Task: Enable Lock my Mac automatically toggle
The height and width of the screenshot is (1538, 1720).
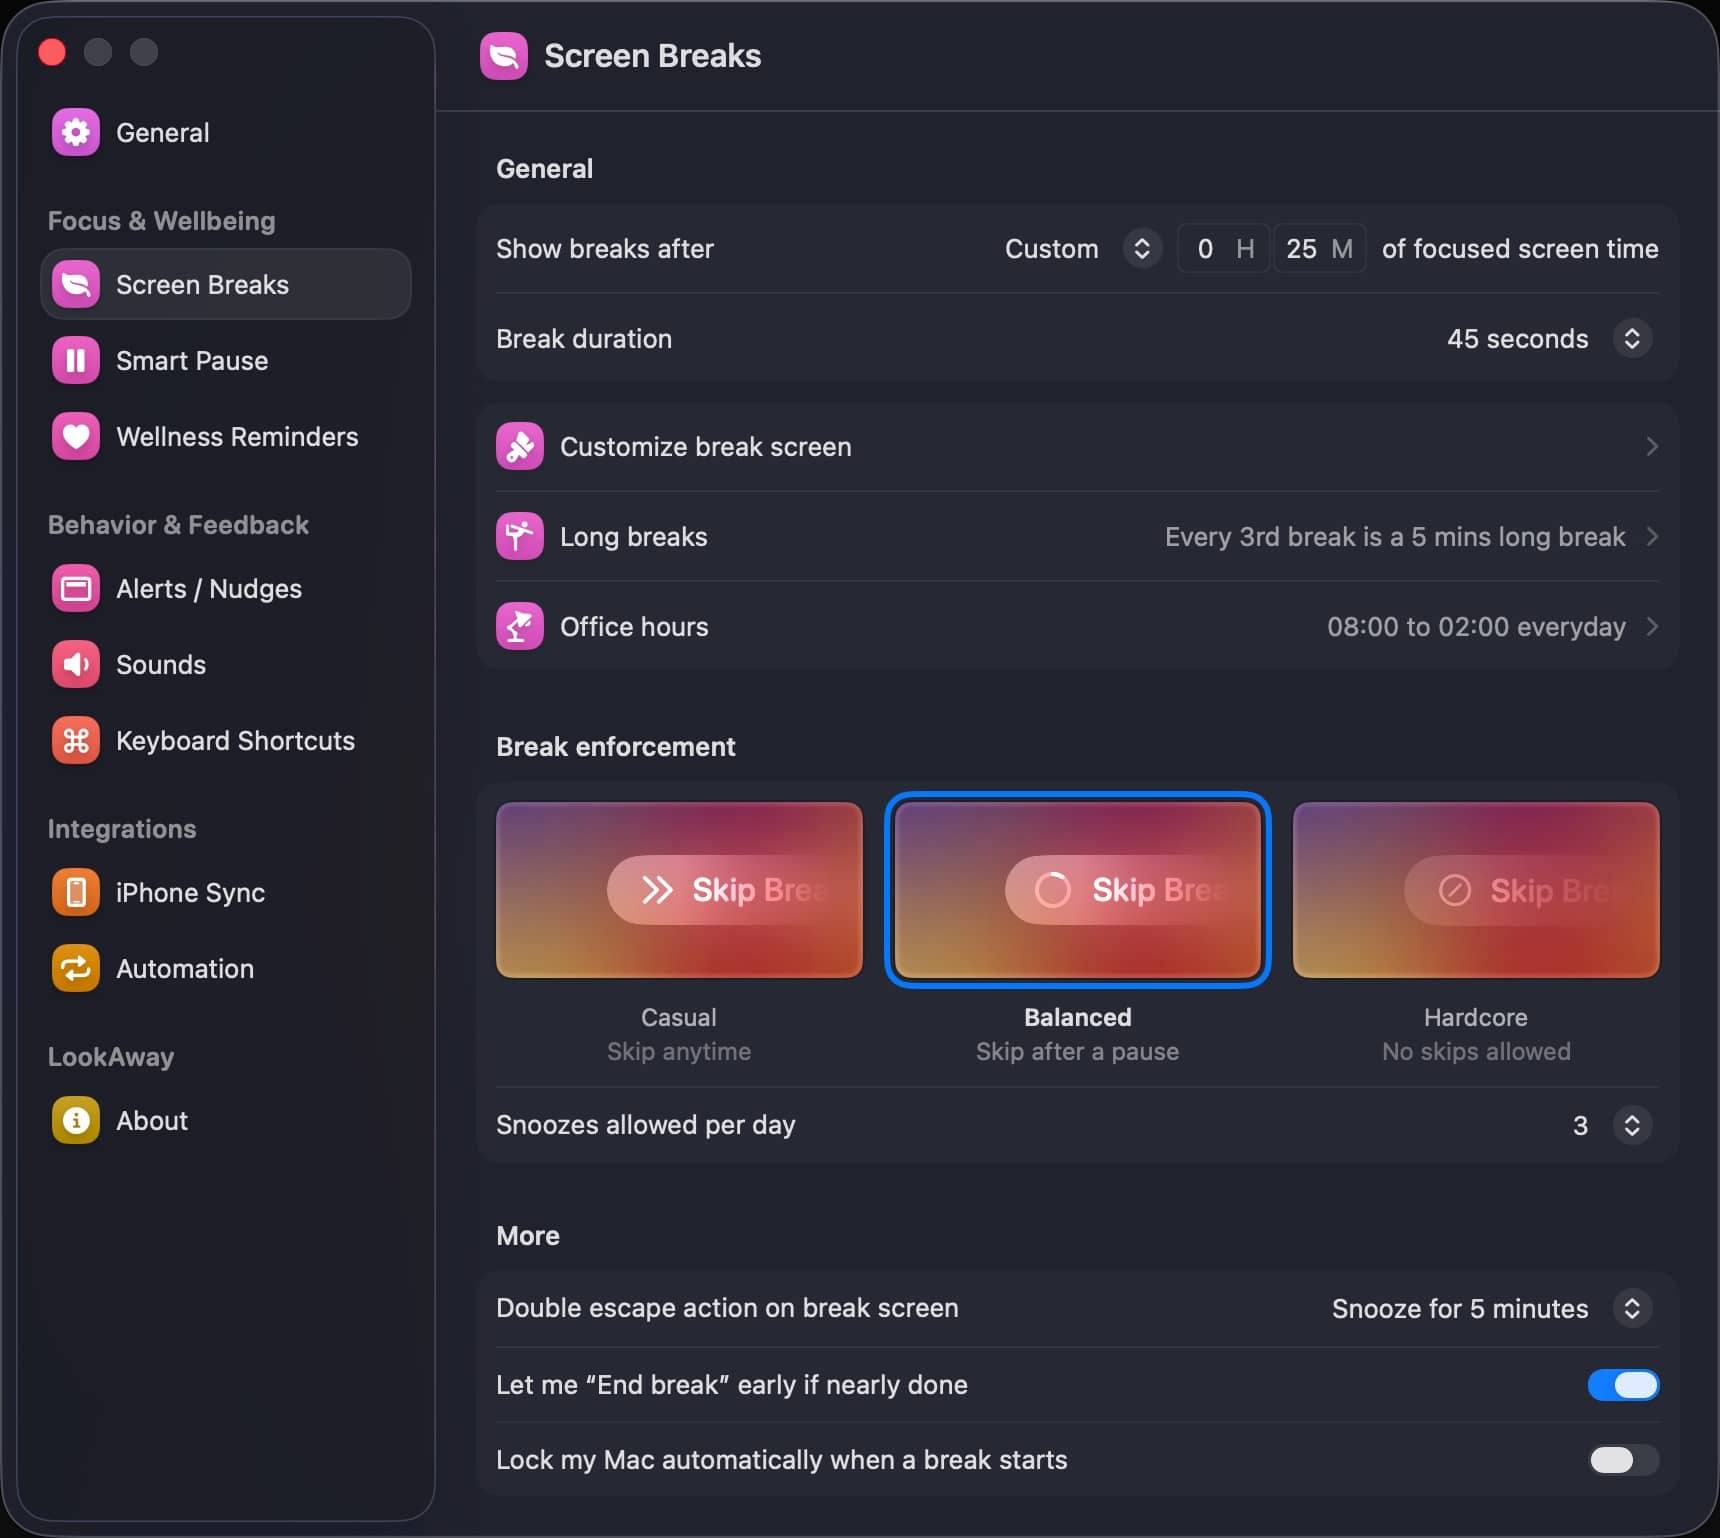Action: [1623, 1460]
